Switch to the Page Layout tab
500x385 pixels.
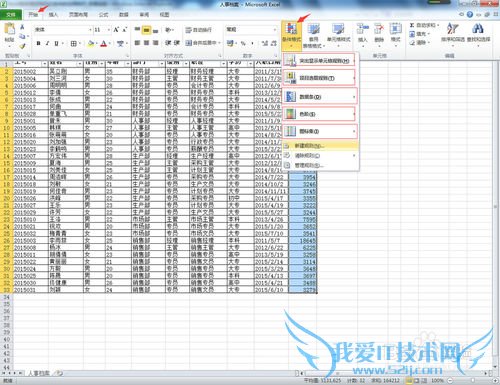coord(78,15)
